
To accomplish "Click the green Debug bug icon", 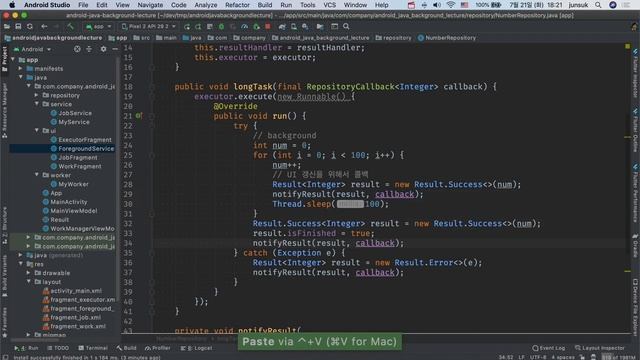I will pos(221,27).
